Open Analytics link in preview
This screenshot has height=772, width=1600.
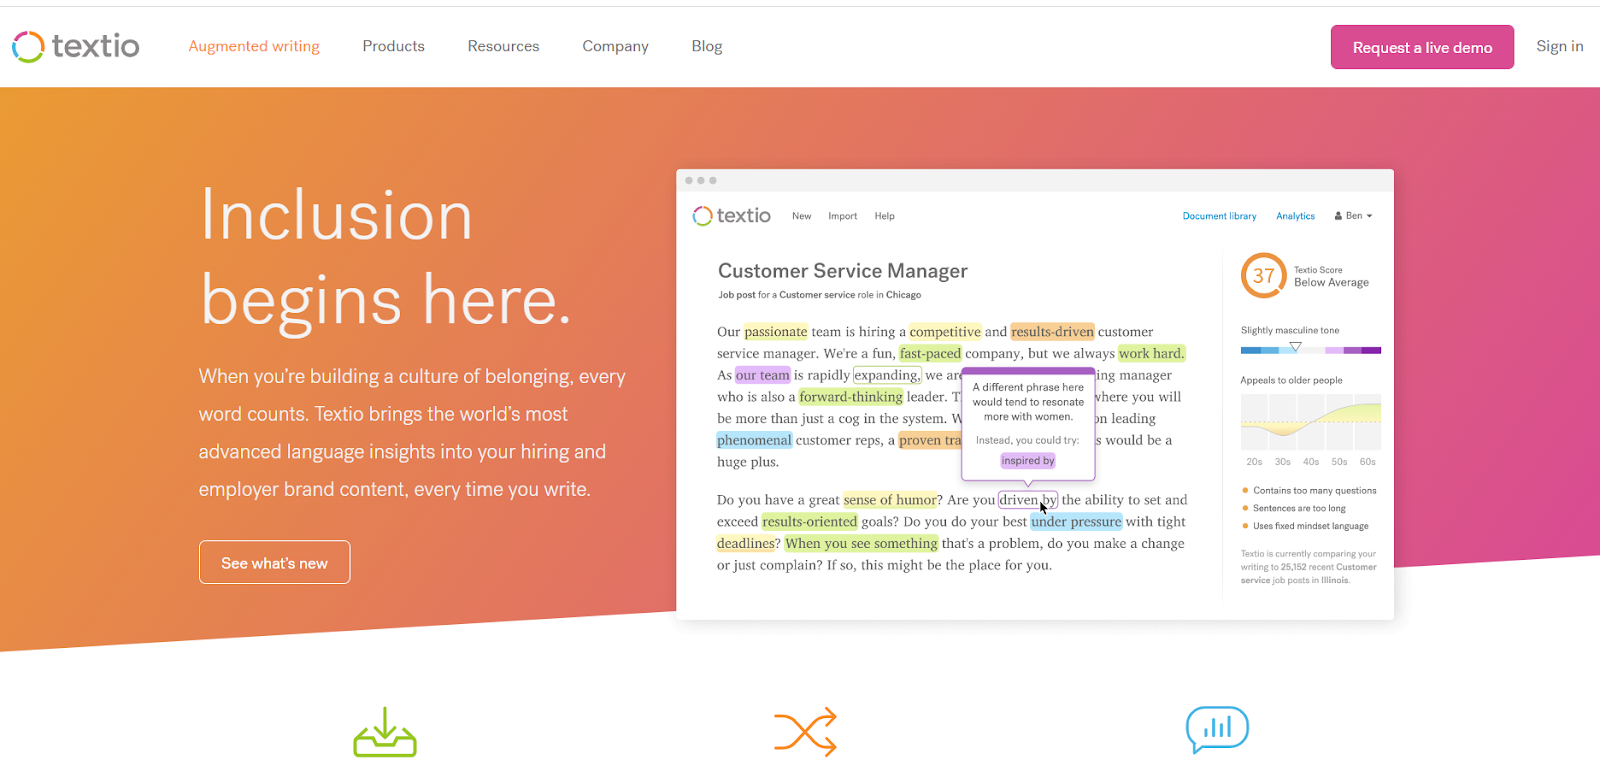click(x=1295, y=216)
